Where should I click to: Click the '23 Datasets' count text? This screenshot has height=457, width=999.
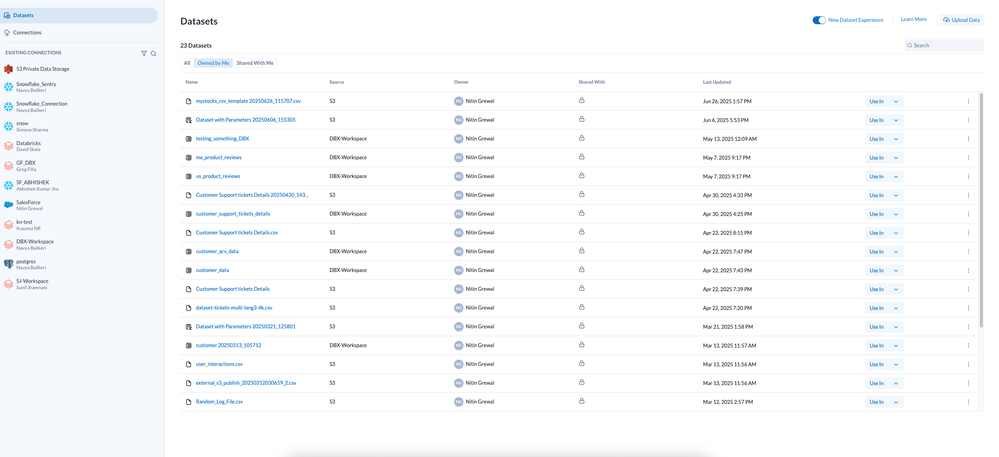point(196,45)
